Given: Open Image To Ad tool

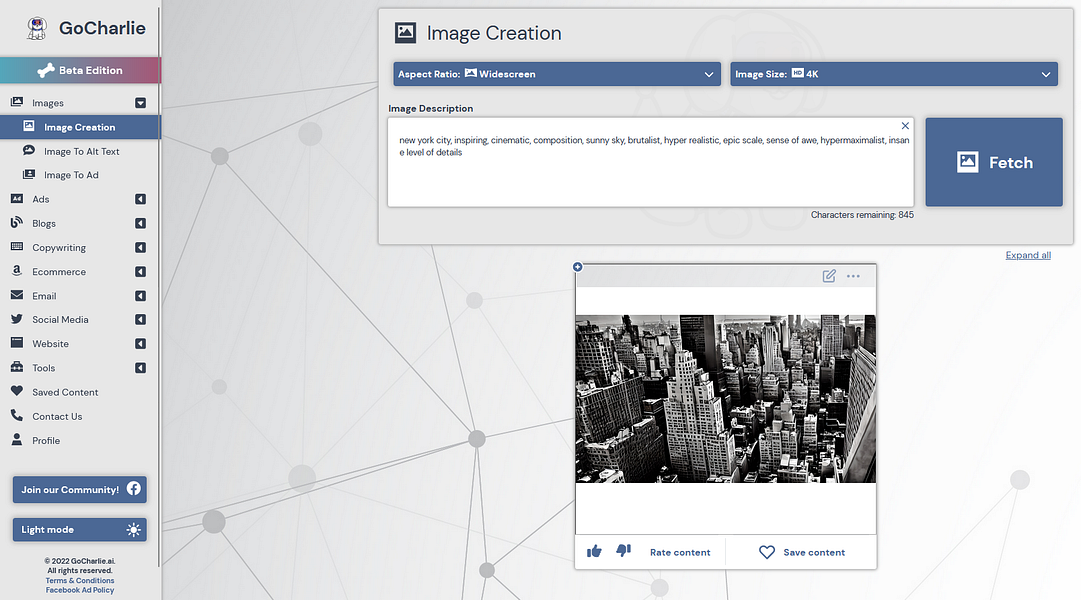Looking at the screenshot, I should click(x=71, y=175).
